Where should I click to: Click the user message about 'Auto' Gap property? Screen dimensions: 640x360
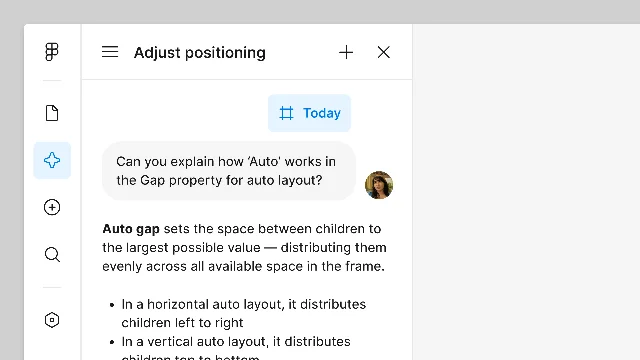point(229,171)
